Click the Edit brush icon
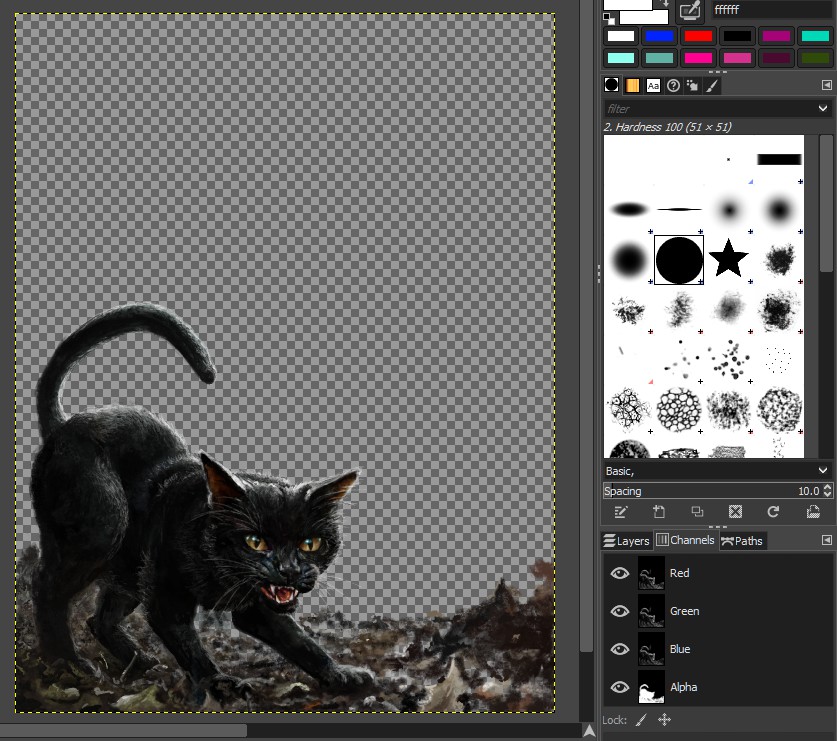This screenshot has height=741, width=837. tap(621, 512)
